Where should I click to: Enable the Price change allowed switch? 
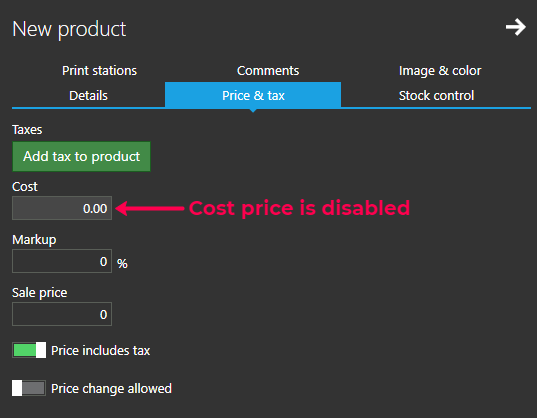pyautogui.click(x=29, y=388)
